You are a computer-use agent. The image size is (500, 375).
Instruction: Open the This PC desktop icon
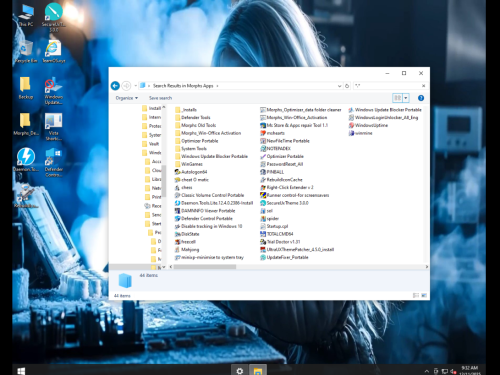[26, 15]
